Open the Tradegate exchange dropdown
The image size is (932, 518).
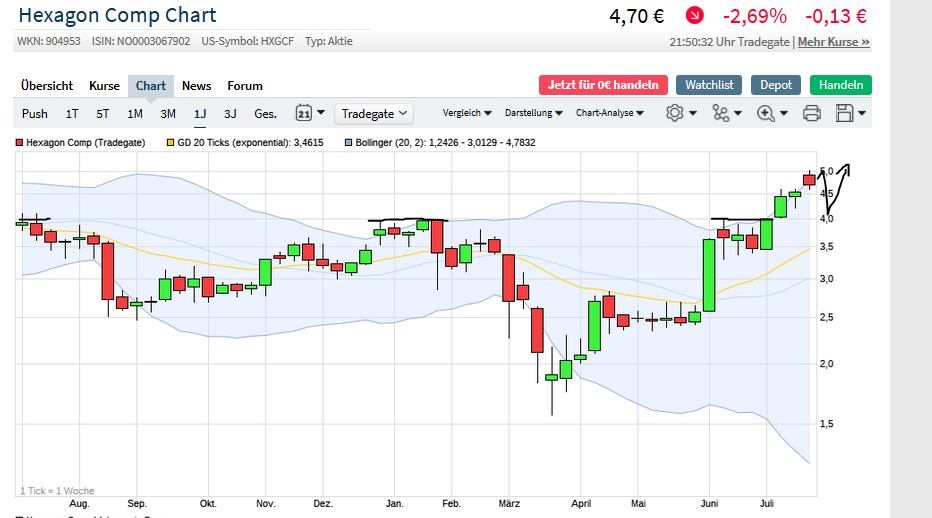pos(375,113)
